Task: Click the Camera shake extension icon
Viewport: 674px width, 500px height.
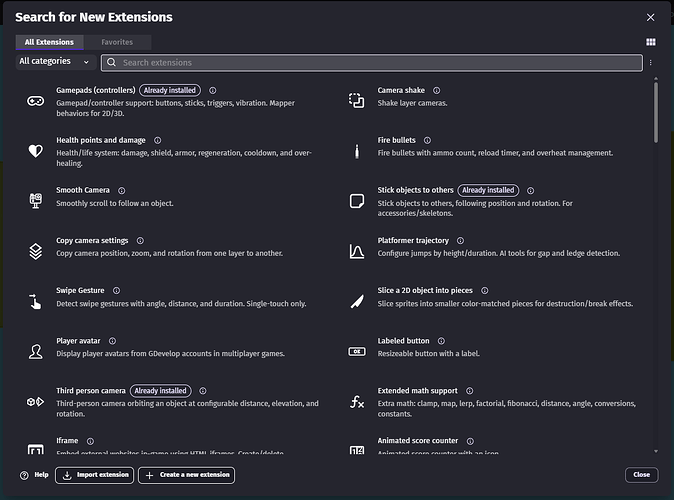Action: point(356,101)
